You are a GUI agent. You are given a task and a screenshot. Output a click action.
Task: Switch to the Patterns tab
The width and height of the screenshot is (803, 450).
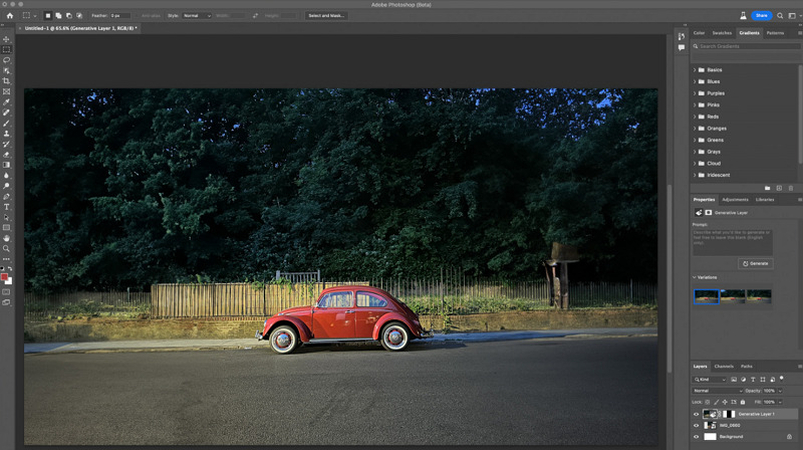pyautogui.click(x=775, y=33)
